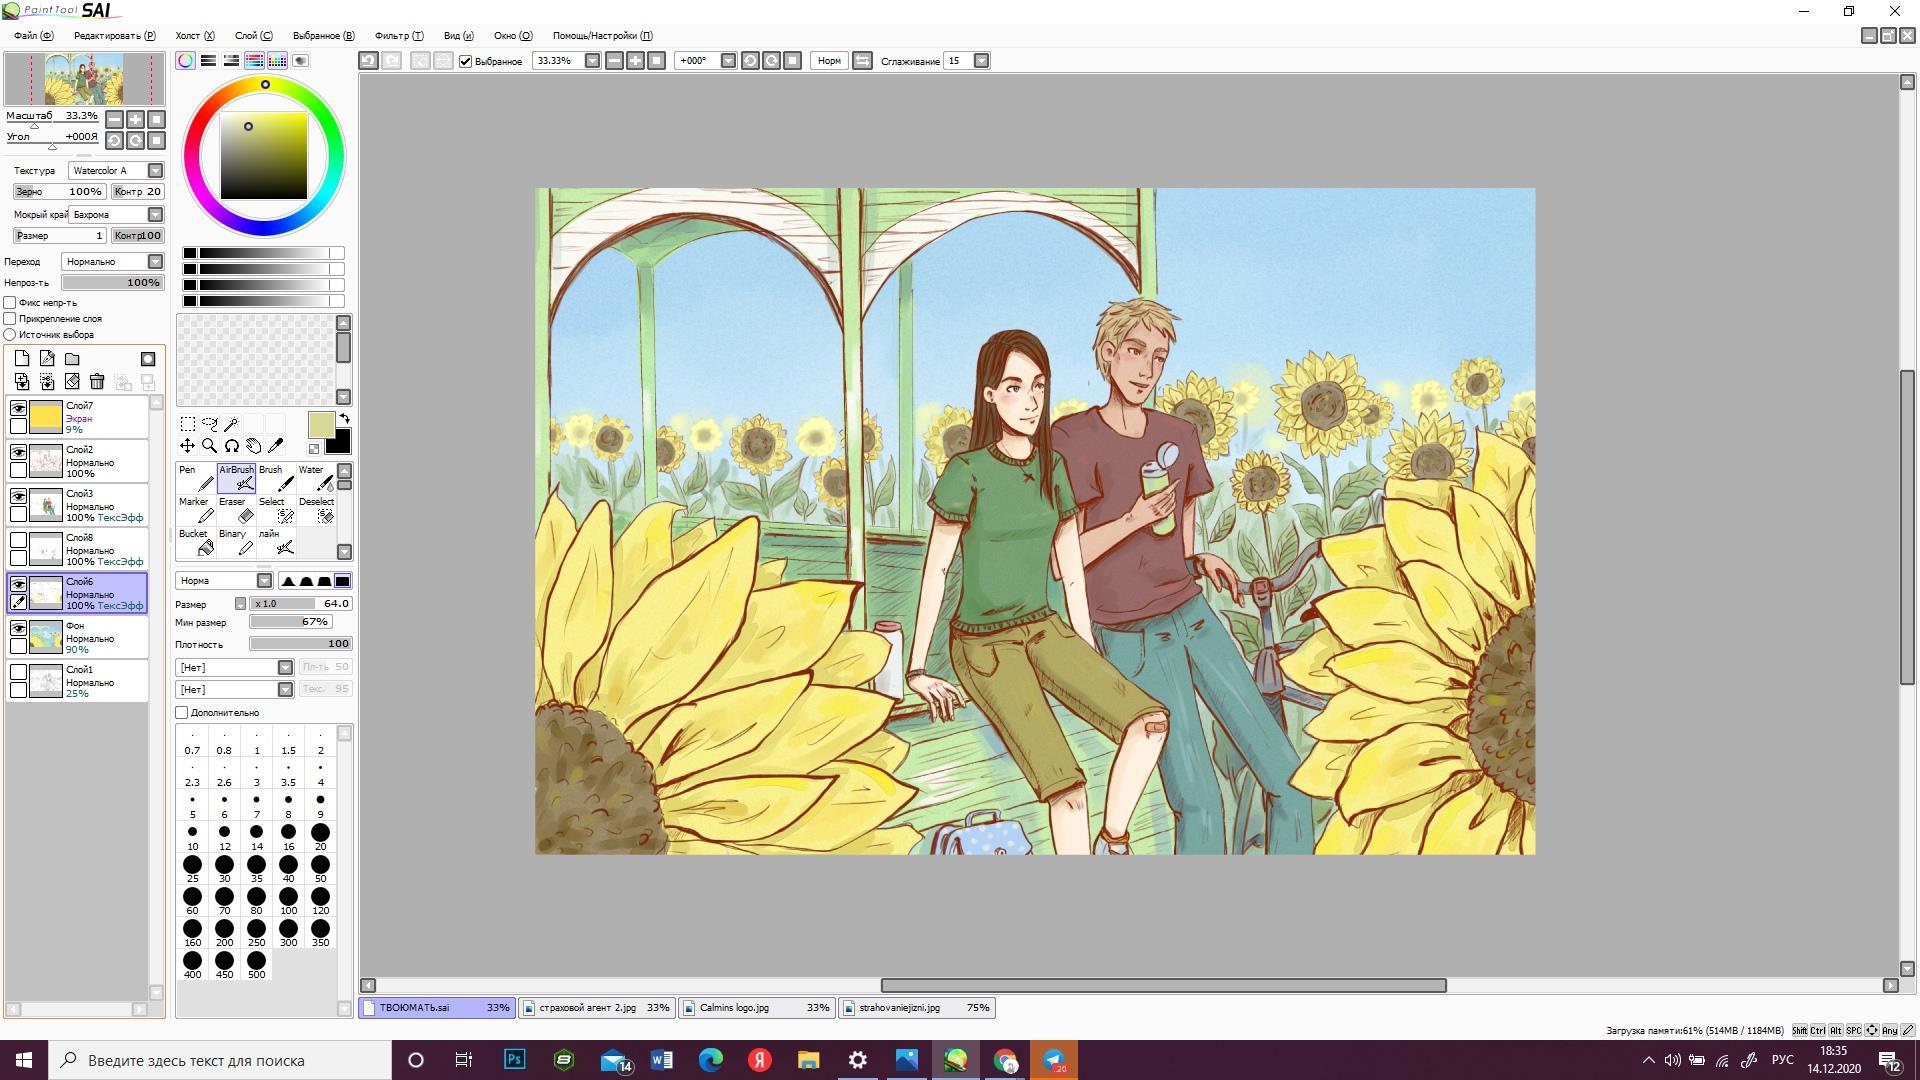
Task: Expand the Переход Нормально dropdown
Action: [155, 262]
